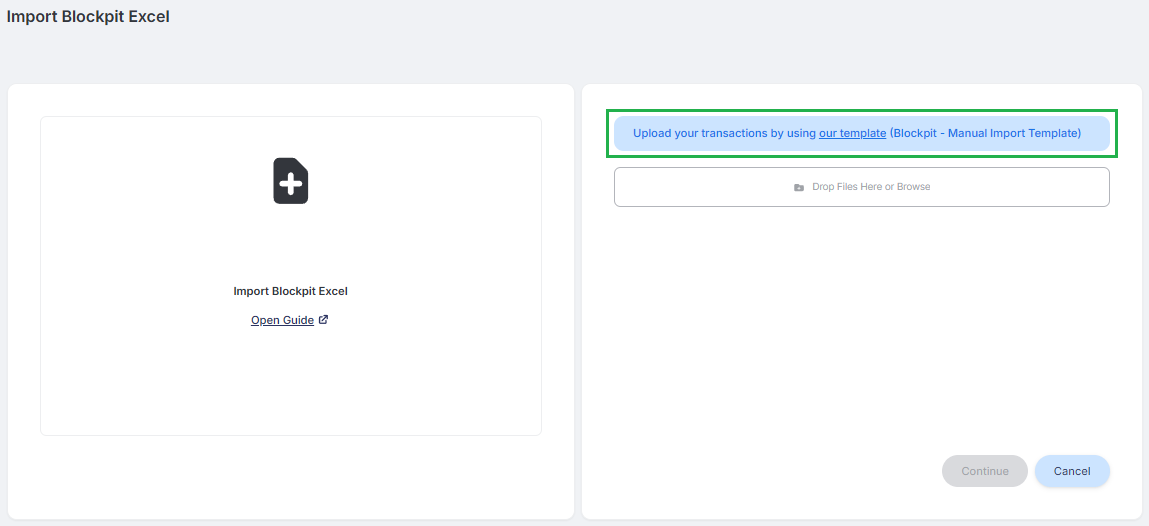The width and height of the screenshot is (1149, 526).
Task: Click the Cancel button
Action: point(1072,471)
